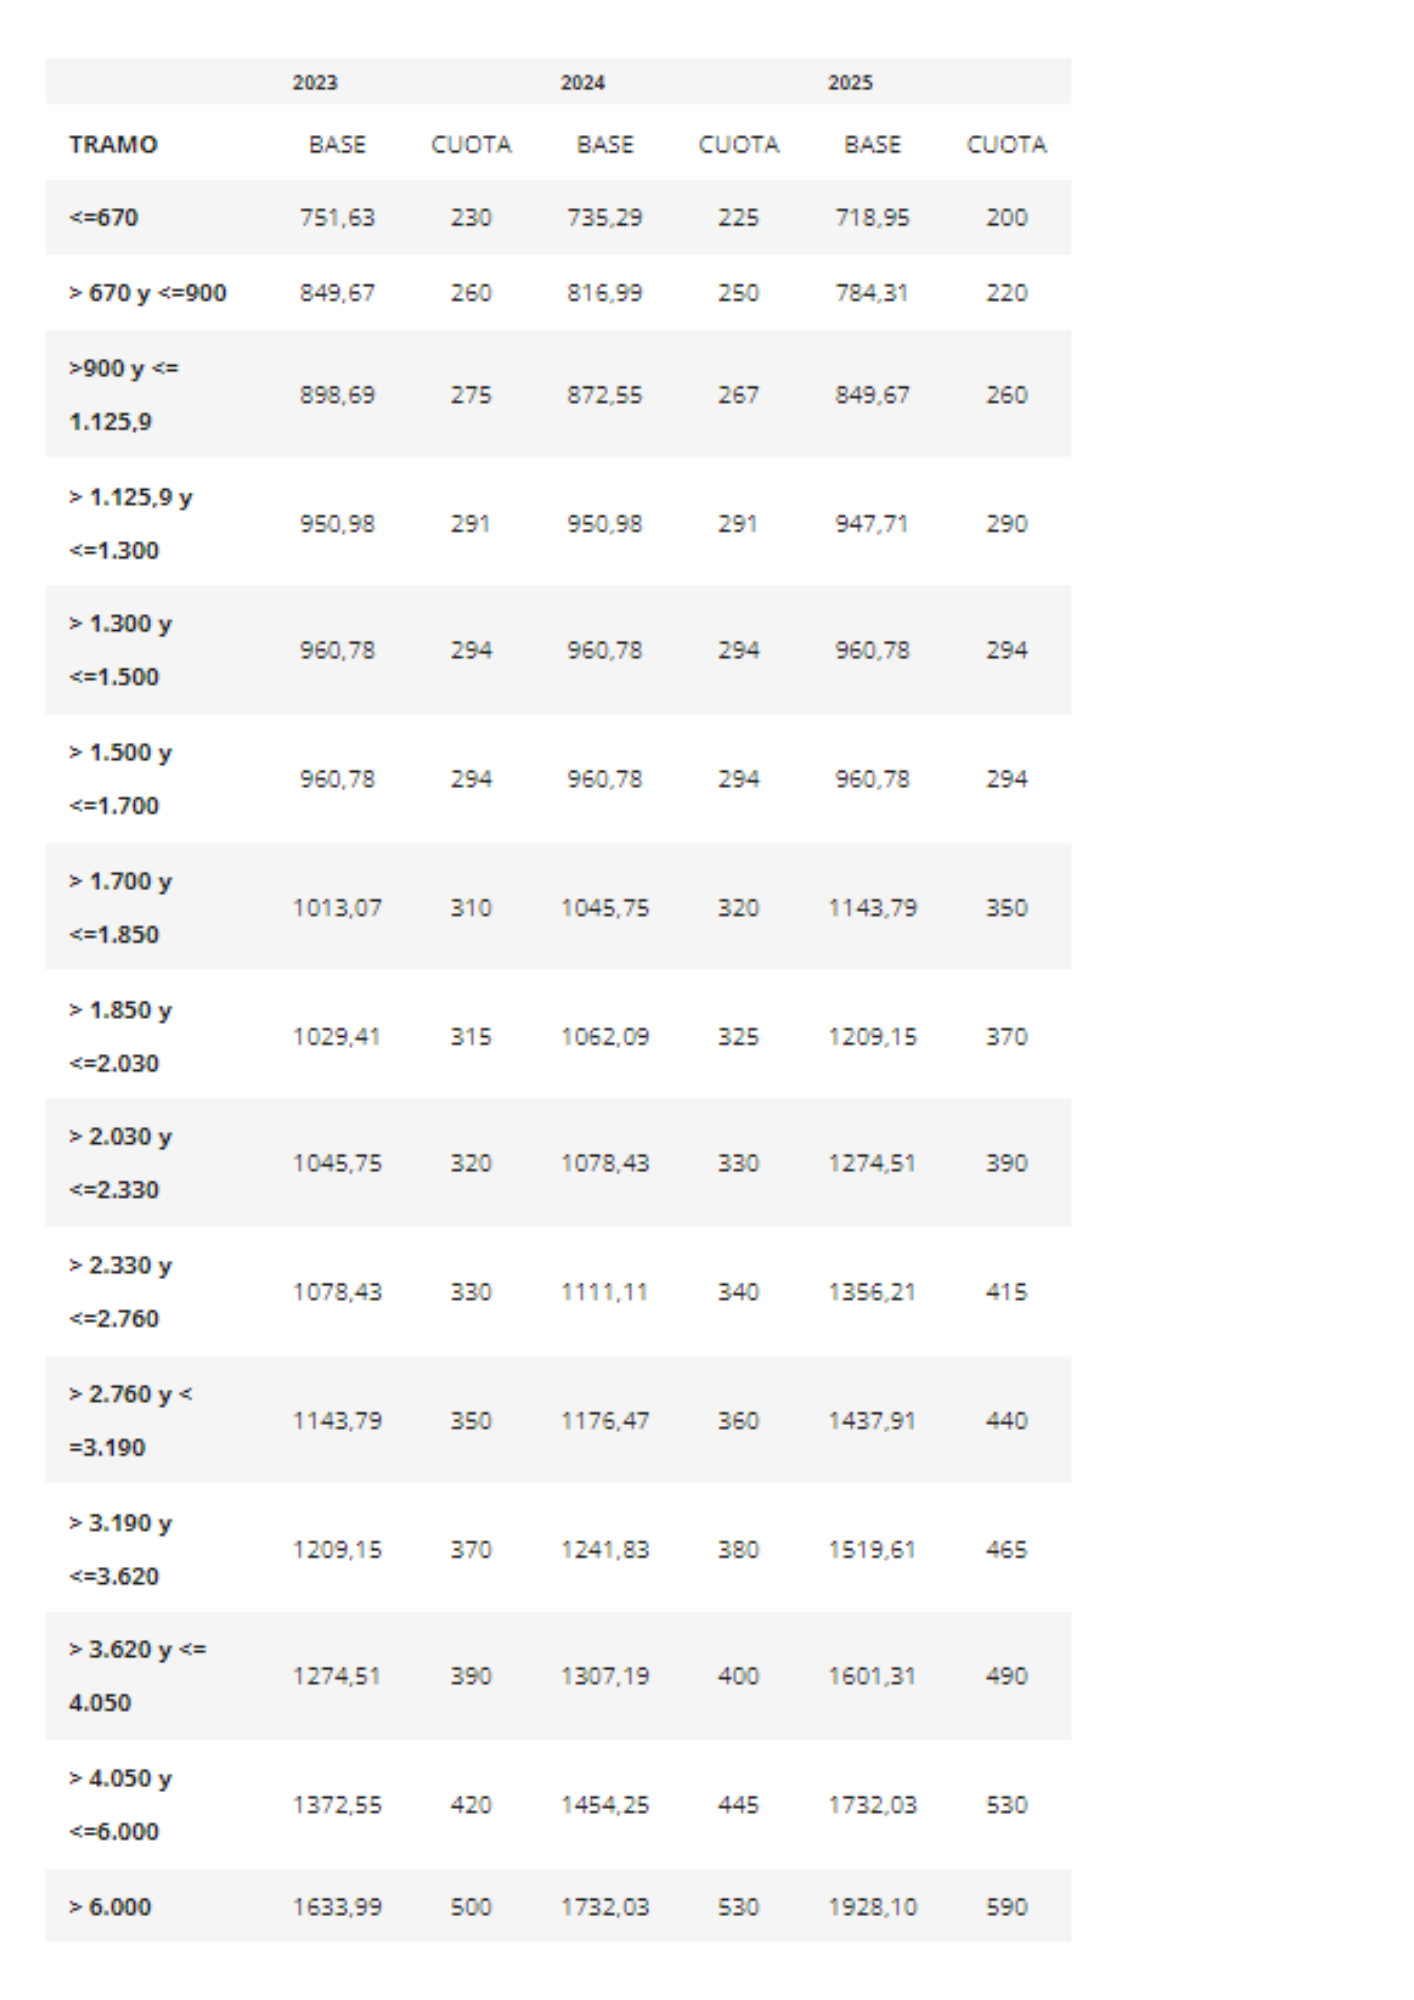Click the 267 cuota value
Image resolution: width=1414 pixels, height=2000 pixels.
739,395
